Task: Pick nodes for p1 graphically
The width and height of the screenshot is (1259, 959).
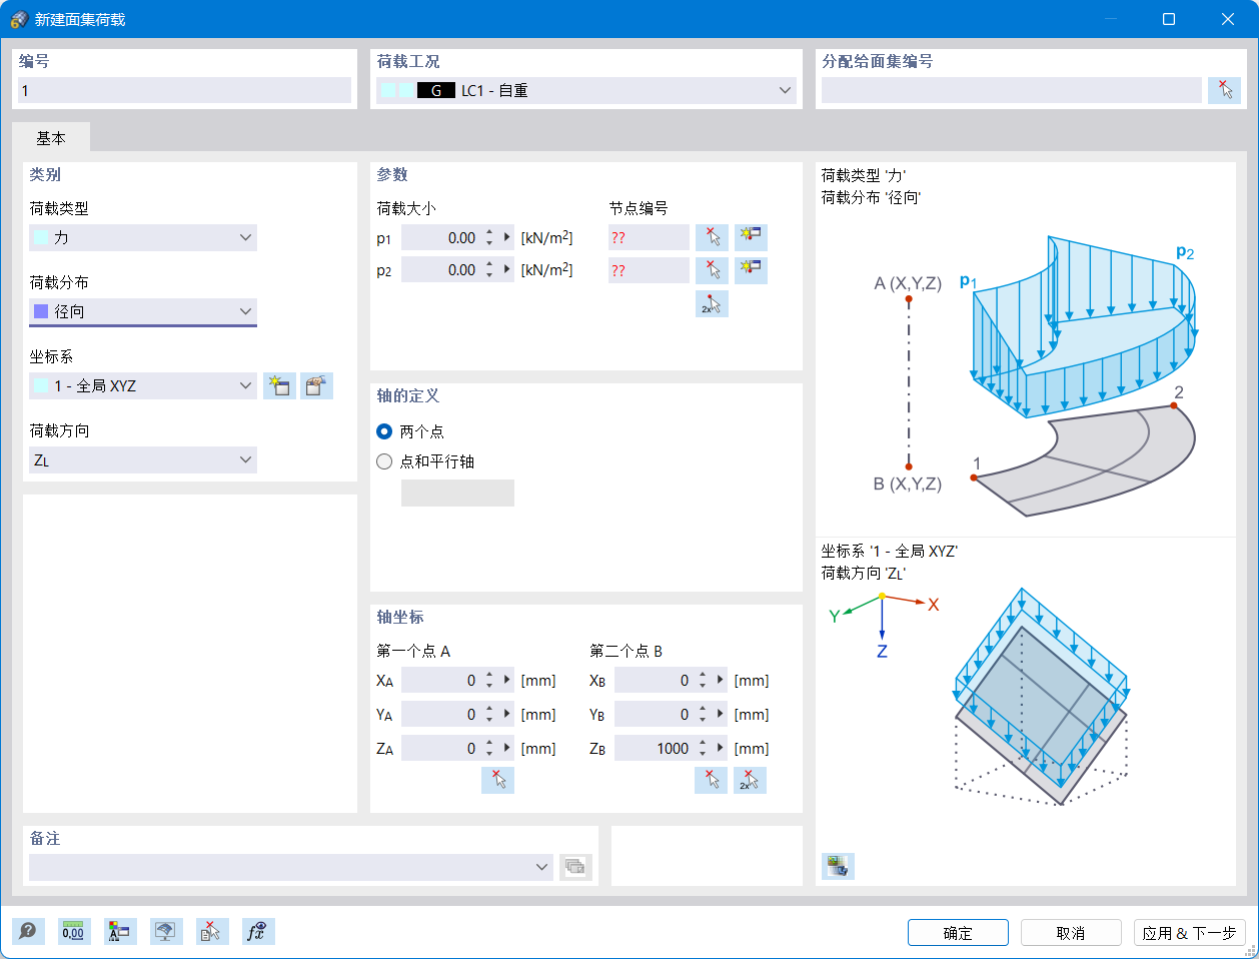Action: tap(711, 237)
